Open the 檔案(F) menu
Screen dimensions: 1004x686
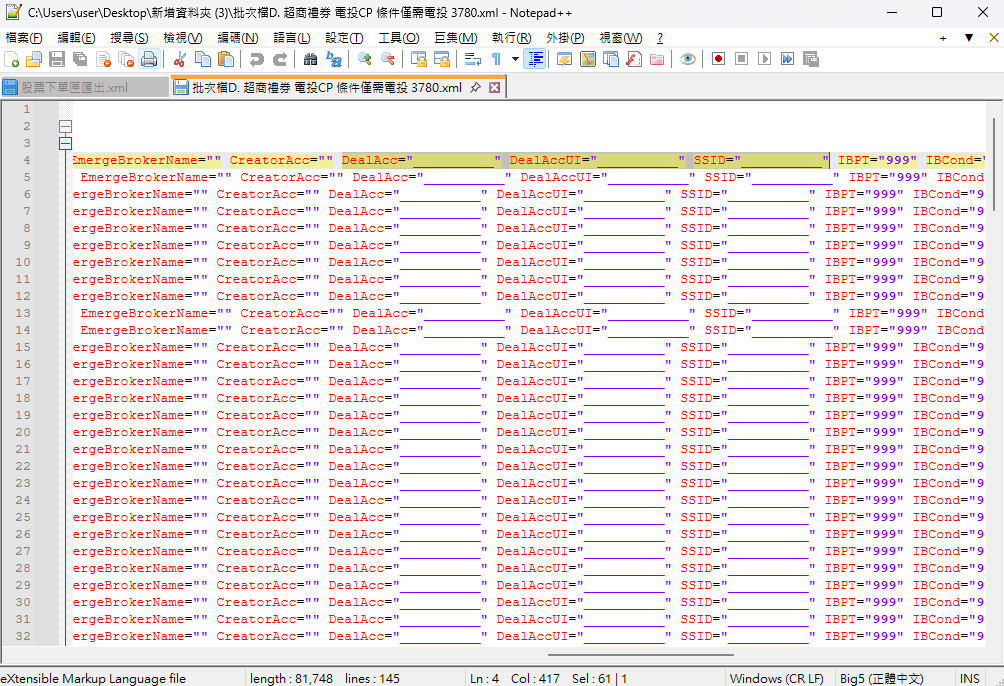[24, 38]
